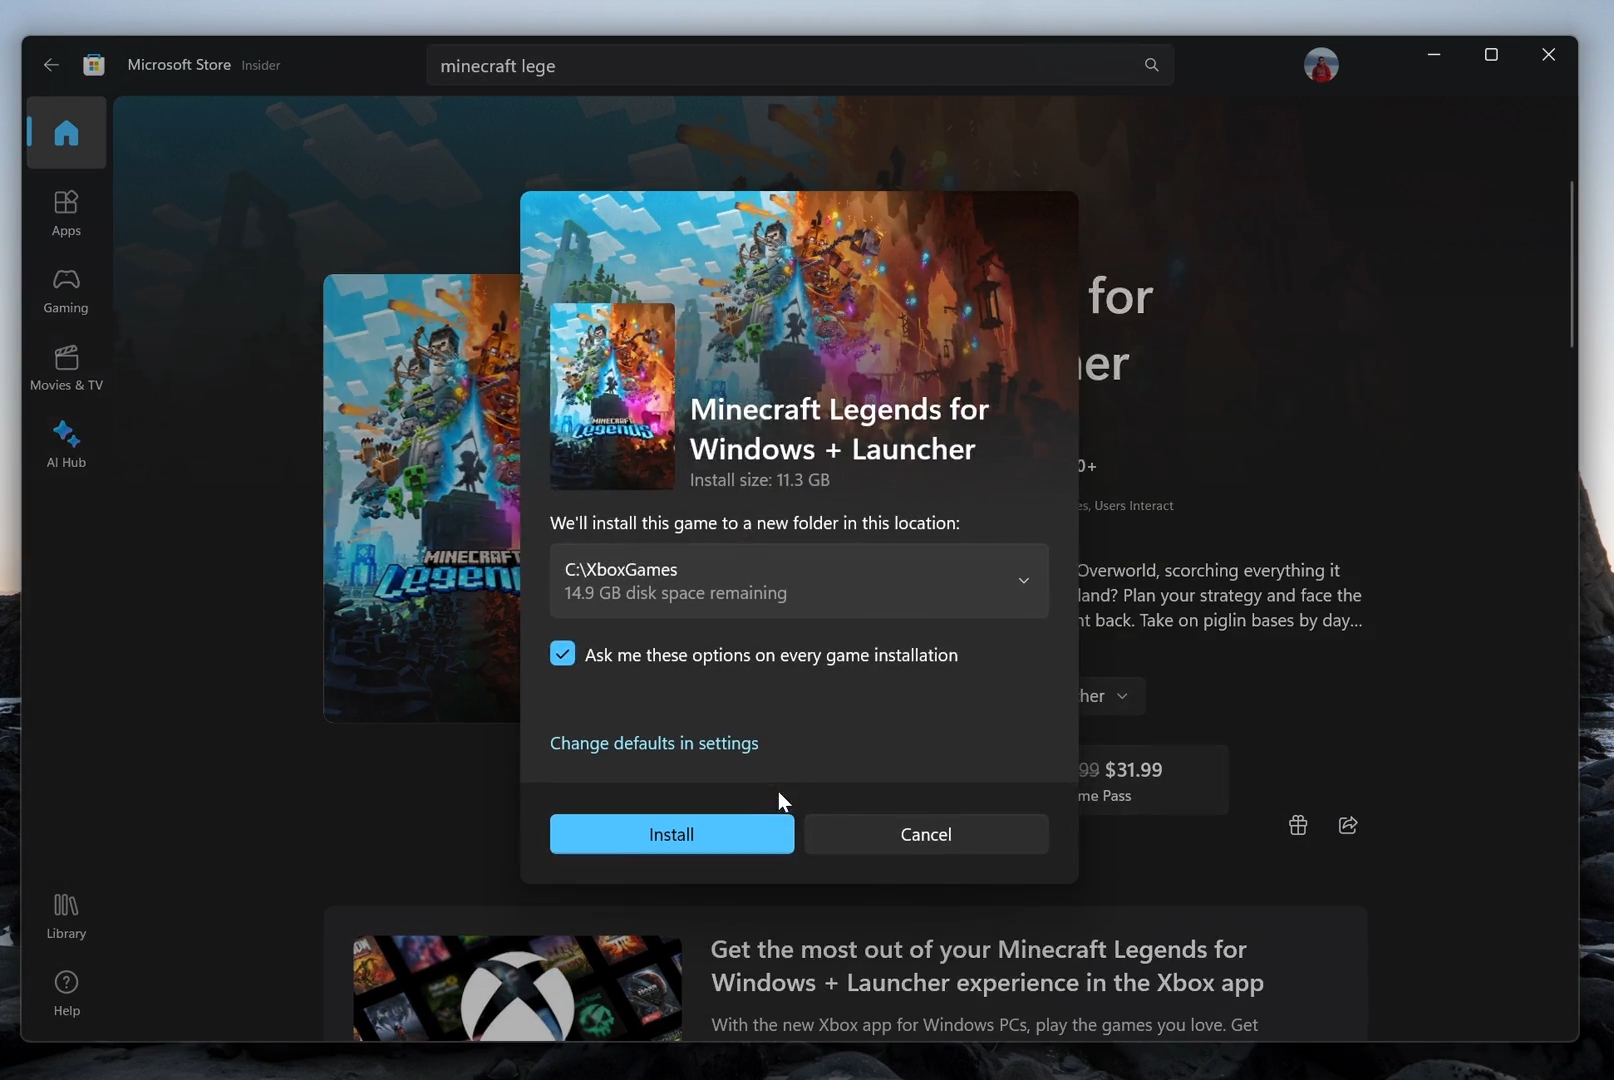The height and width of the screenshot is (1080, 1614).
Task: Click the Cancel button
Action: [x=926, y=834]
